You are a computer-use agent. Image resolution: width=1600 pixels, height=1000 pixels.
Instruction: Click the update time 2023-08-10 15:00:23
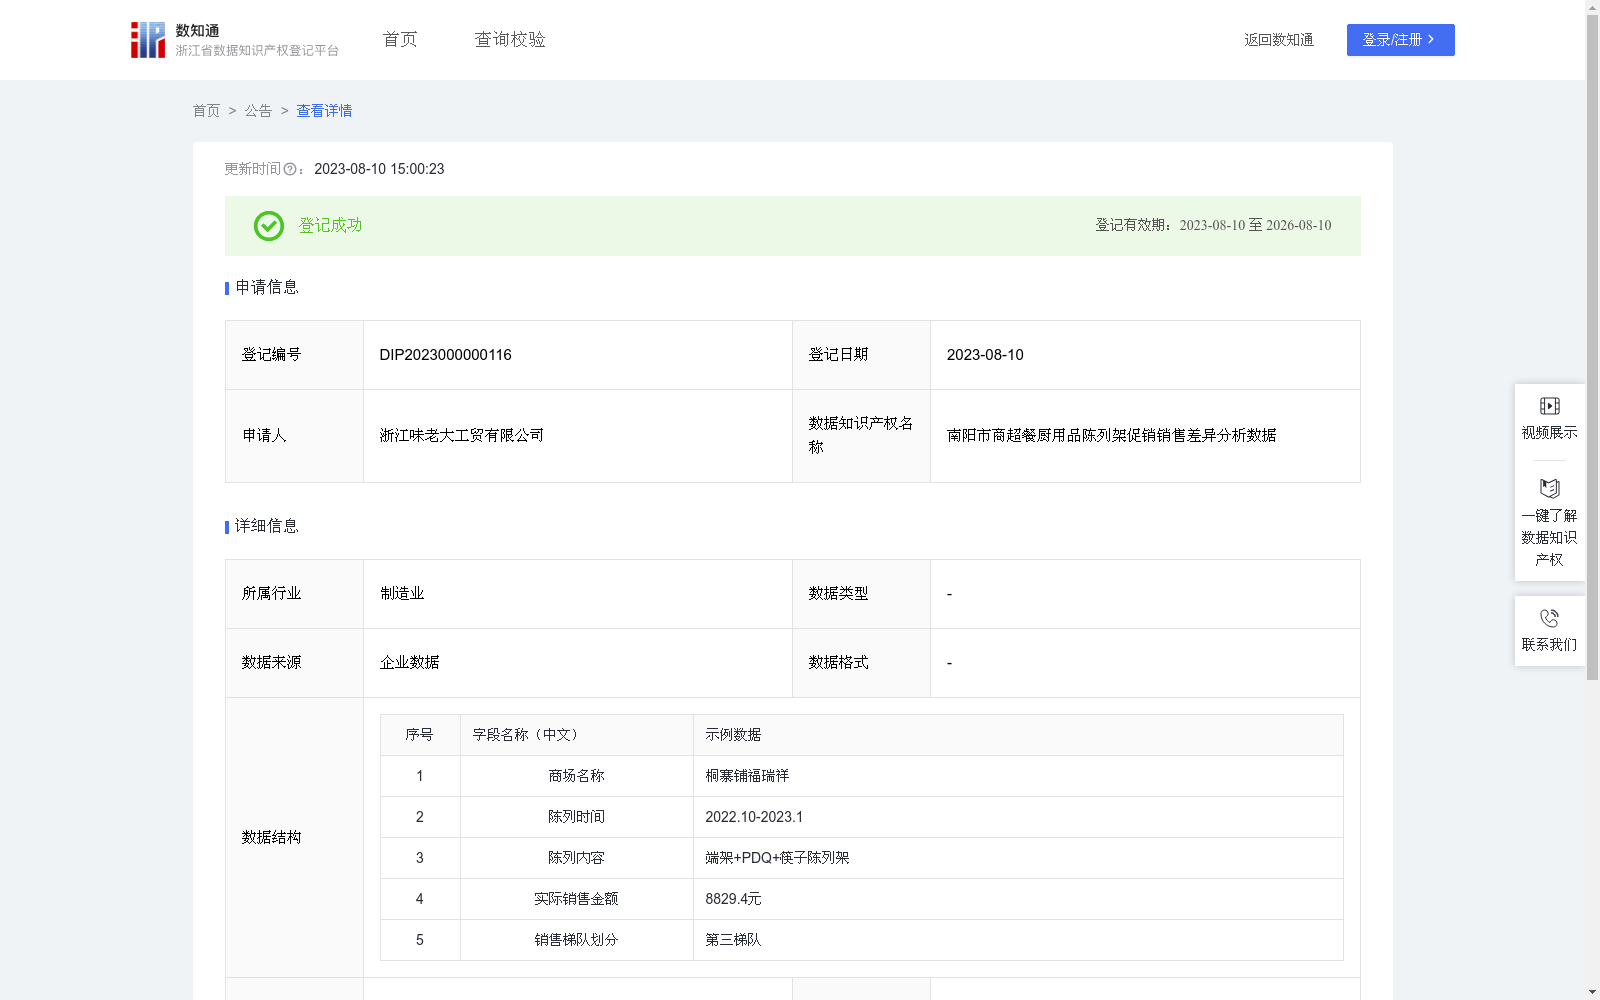click(x=379, y=170)
